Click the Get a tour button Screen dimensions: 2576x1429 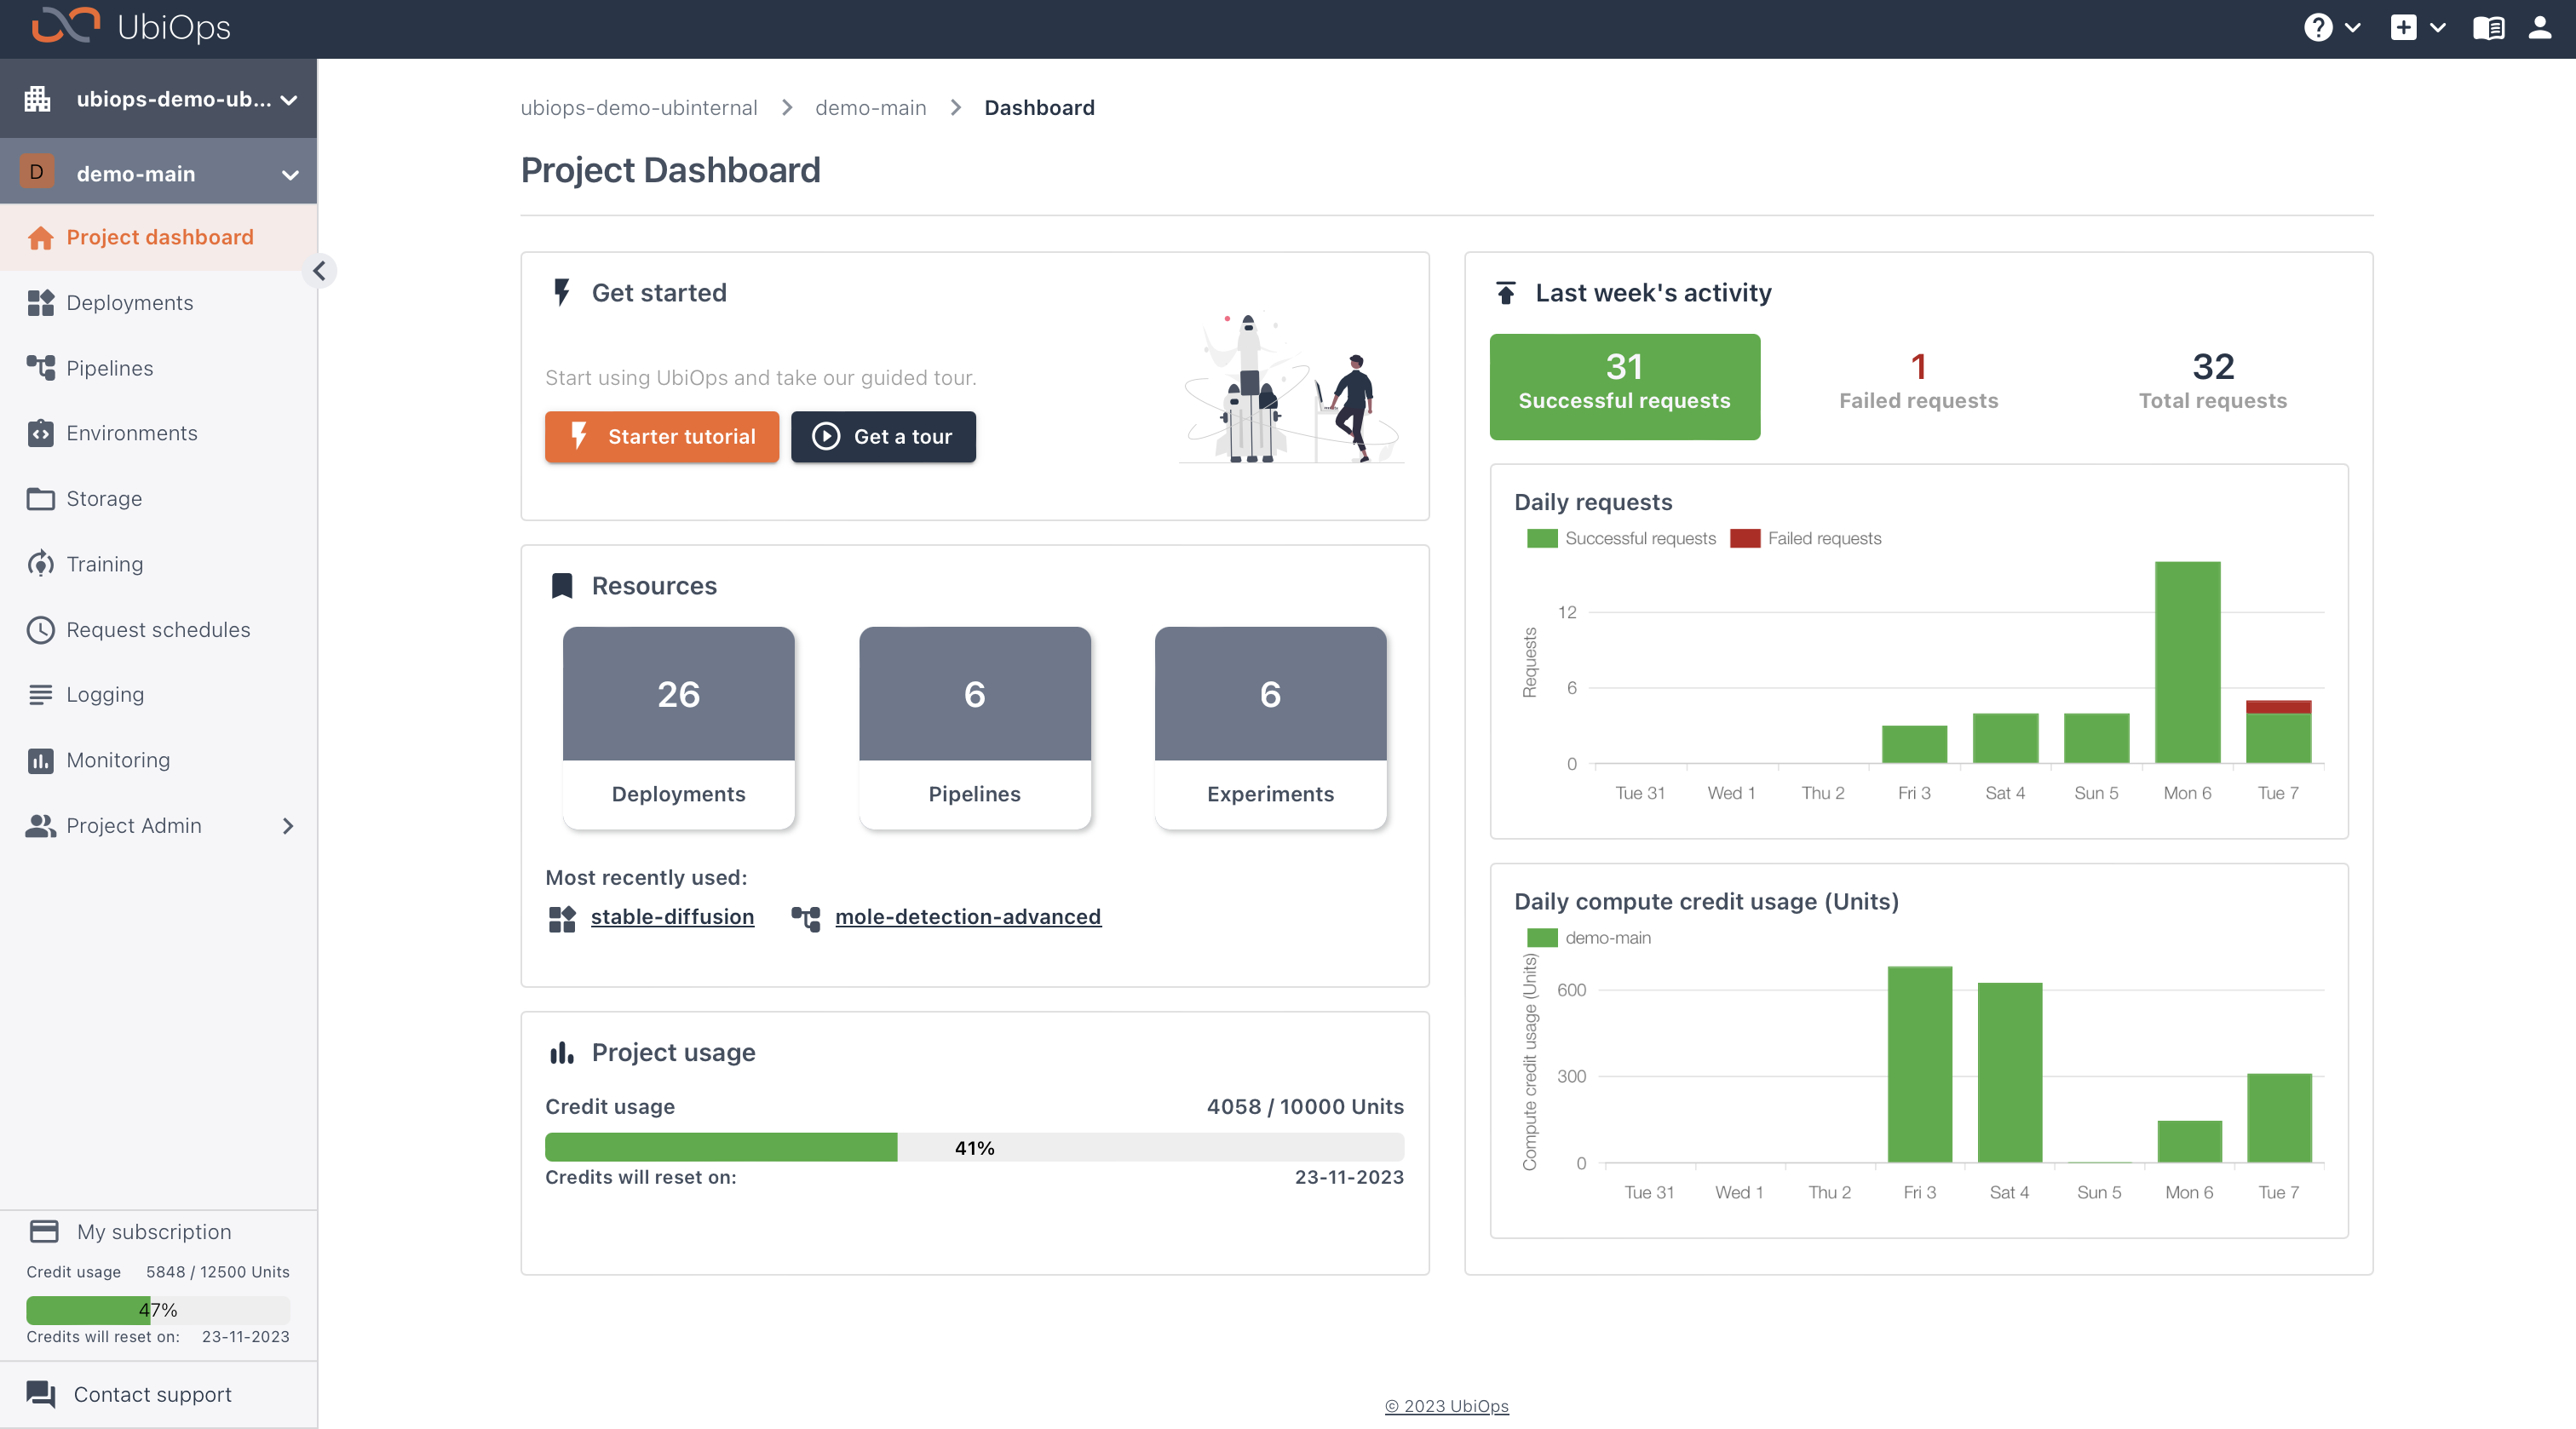(883, 437)
